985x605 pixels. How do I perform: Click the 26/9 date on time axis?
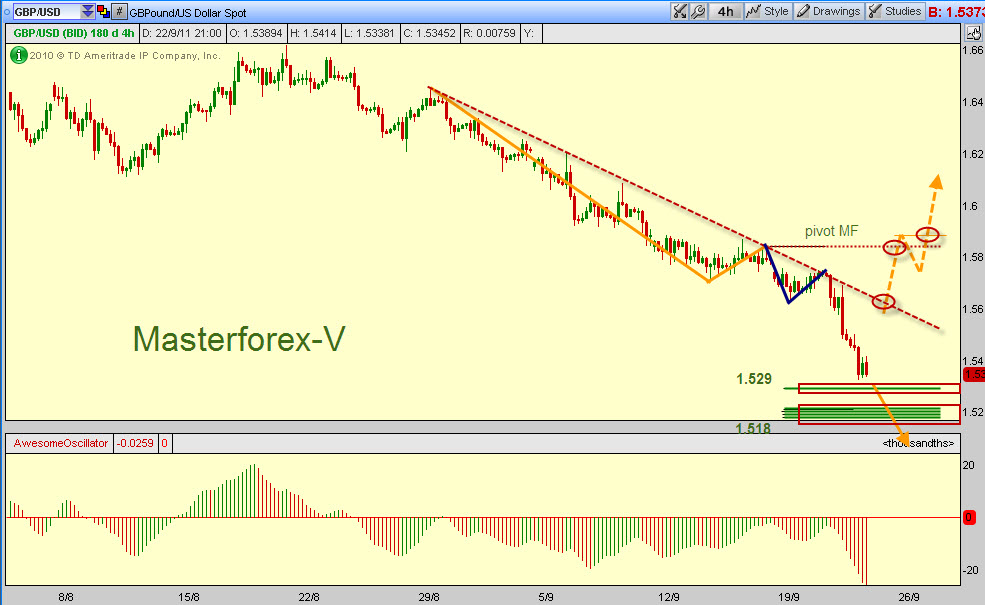pos(909,597)
